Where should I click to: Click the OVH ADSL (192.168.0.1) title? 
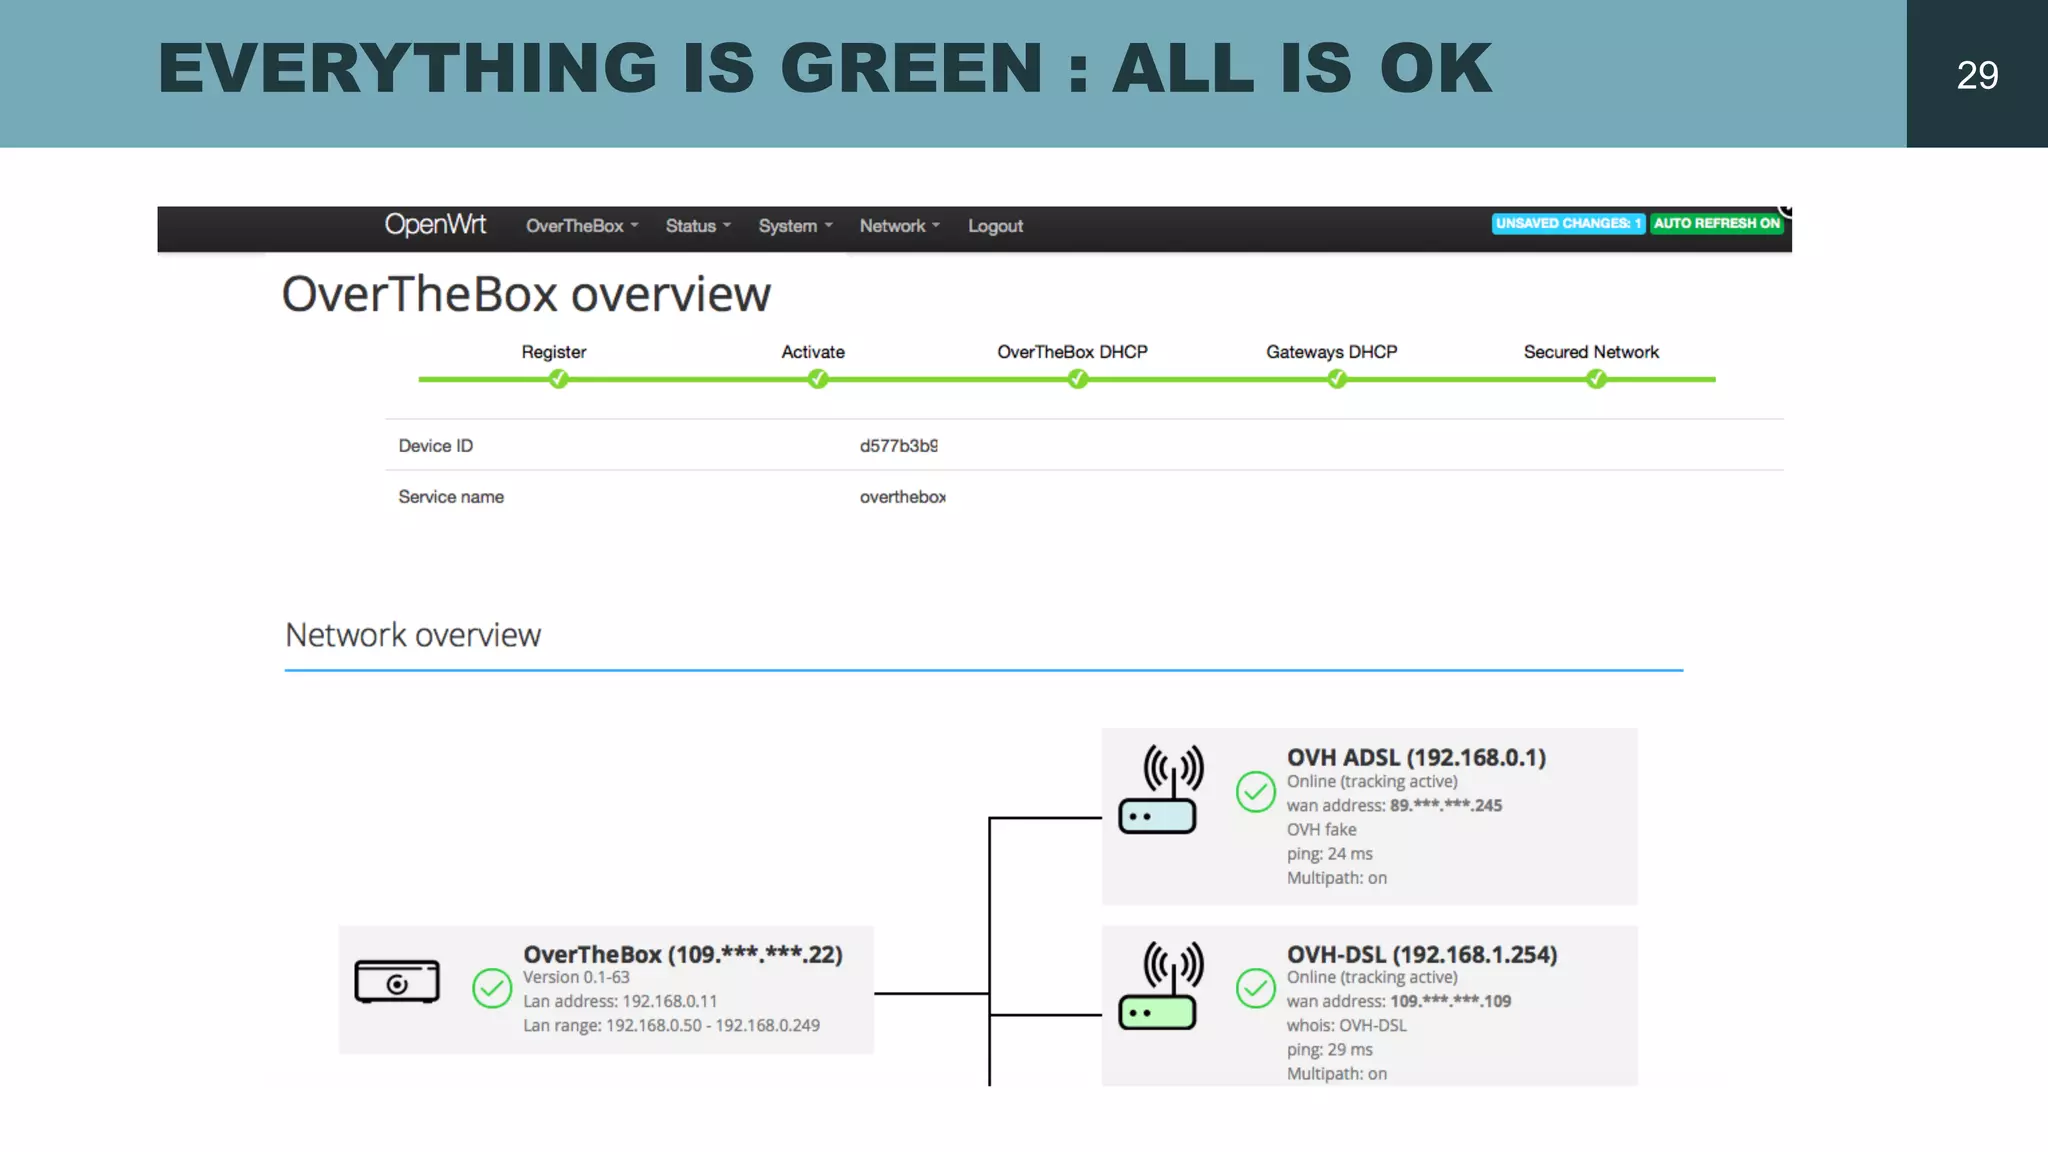coord(1416,757)
